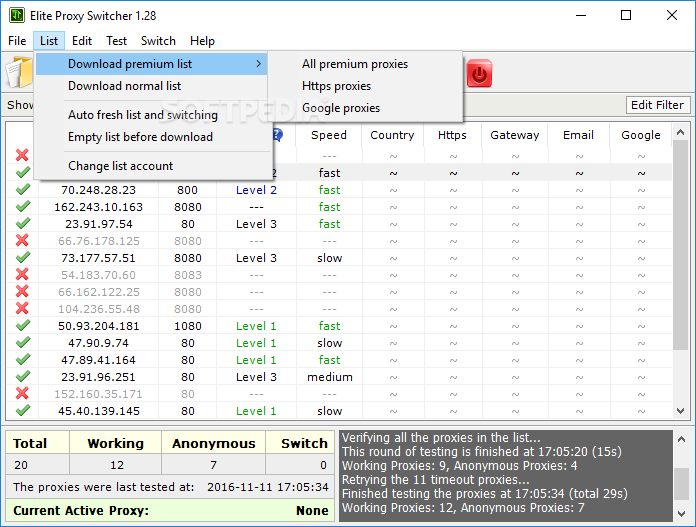Click green check icon for 47.89.41.164
Viewport: 696px width, 527px height.
tap(23, 359)
